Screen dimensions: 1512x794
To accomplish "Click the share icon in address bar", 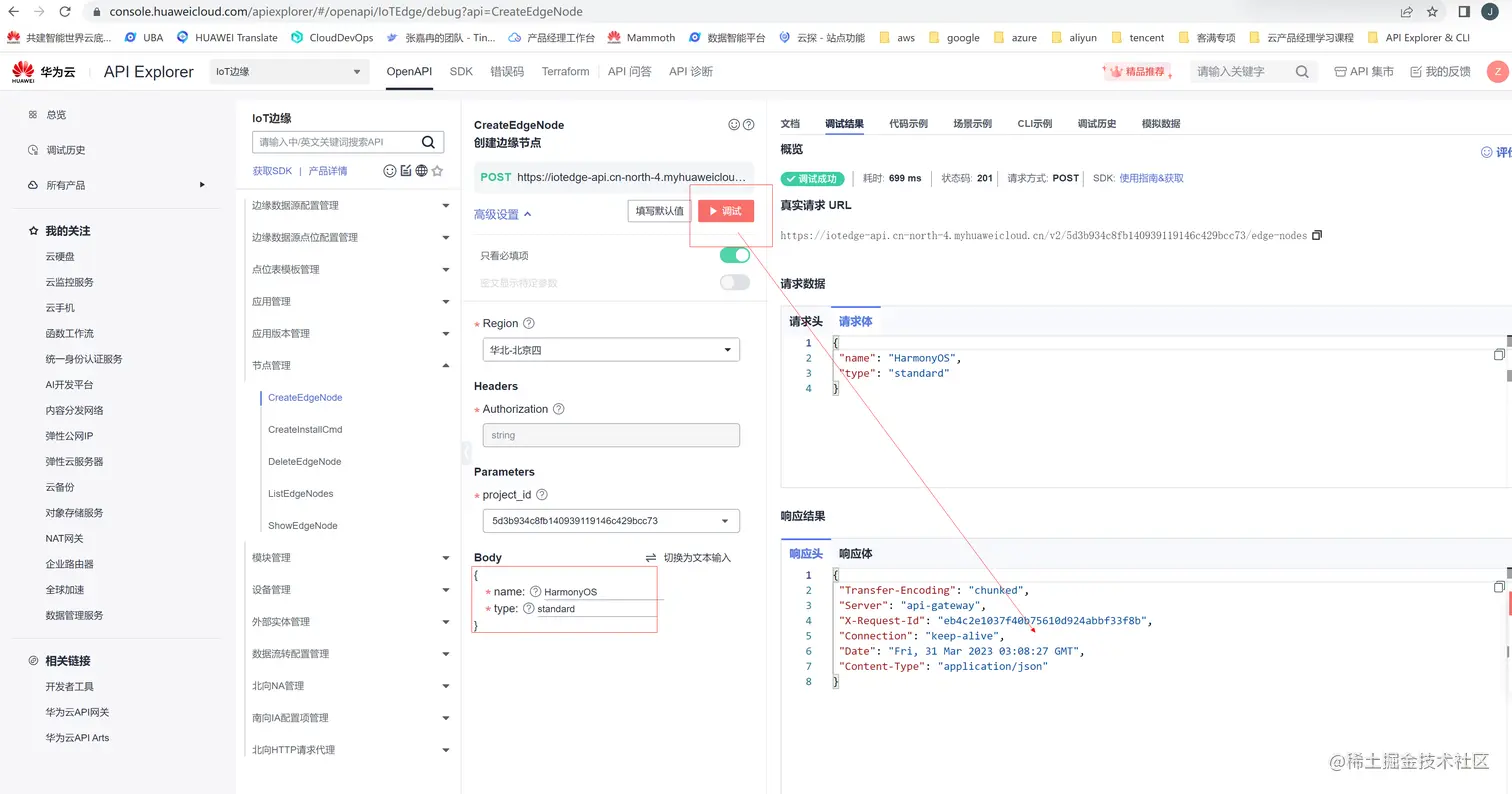I will 1407,12.
